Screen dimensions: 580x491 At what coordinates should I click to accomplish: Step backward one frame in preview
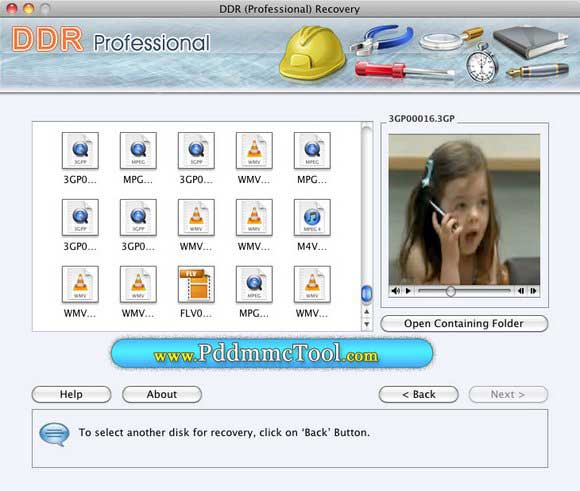521,291
